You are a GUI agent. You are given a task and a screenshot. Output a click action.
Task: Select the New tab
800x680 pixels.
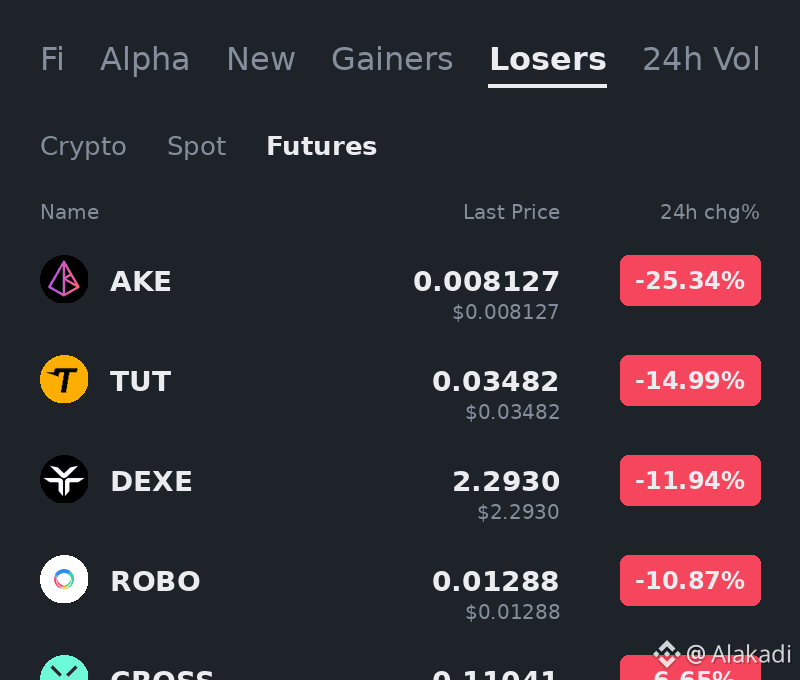point(261,59)
